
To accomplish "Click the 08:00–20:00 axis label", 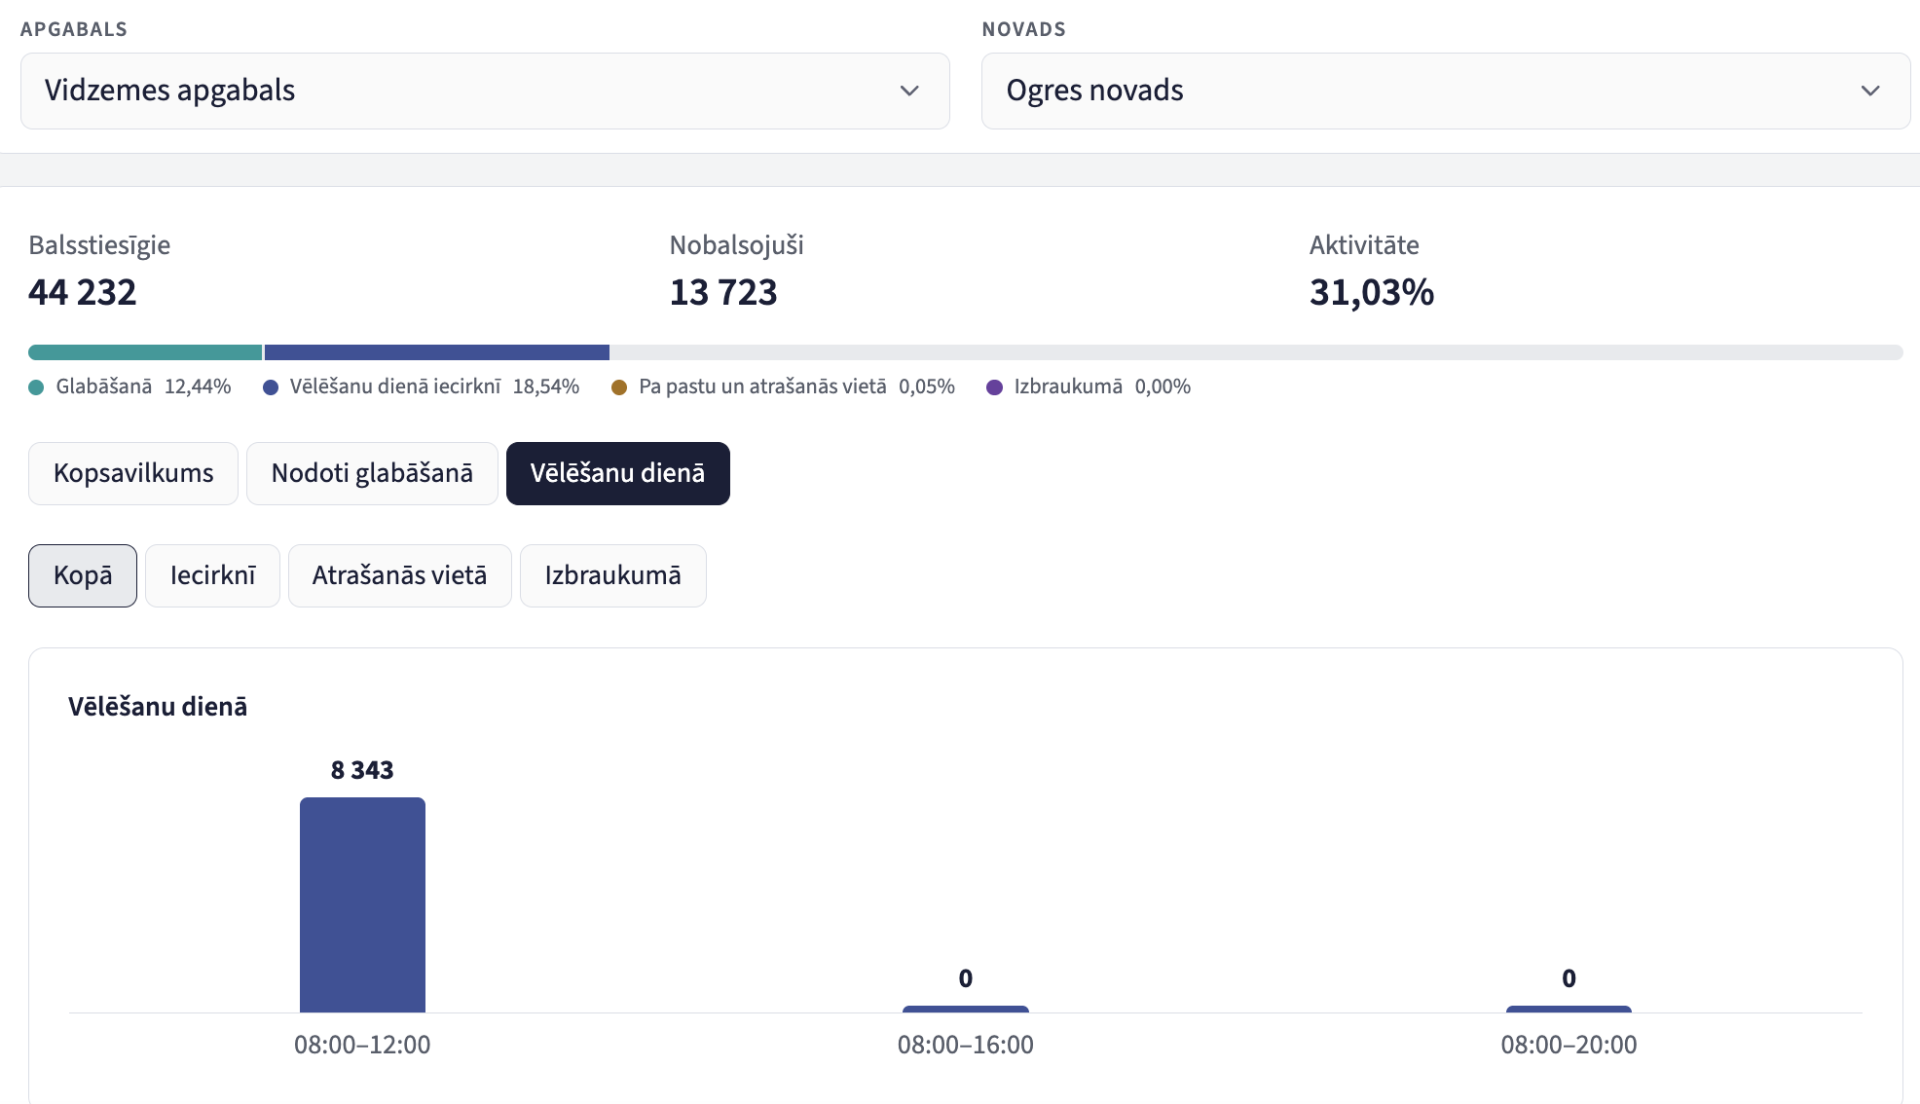I will 1569,1045.
